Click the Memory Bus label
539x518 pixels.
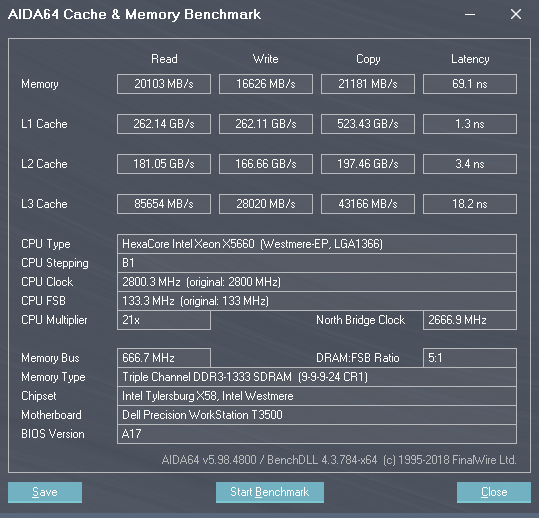[50, 358]
